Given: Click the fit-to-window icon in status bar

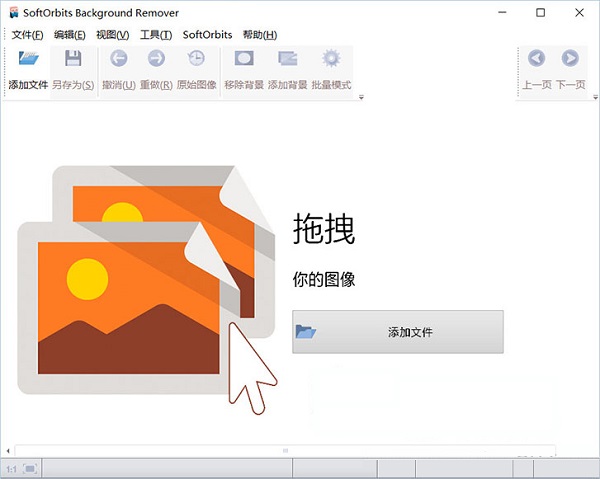Looking at the screenshot, I should coord(30,469).
